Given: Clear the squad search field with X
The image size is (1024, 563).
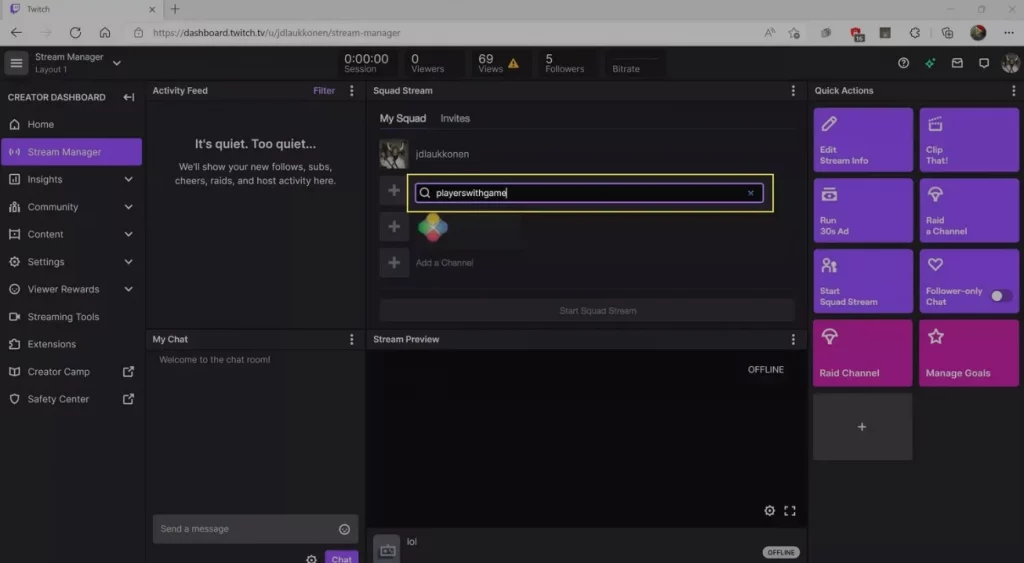Looking at the screenshot, I should coord(750,193).
